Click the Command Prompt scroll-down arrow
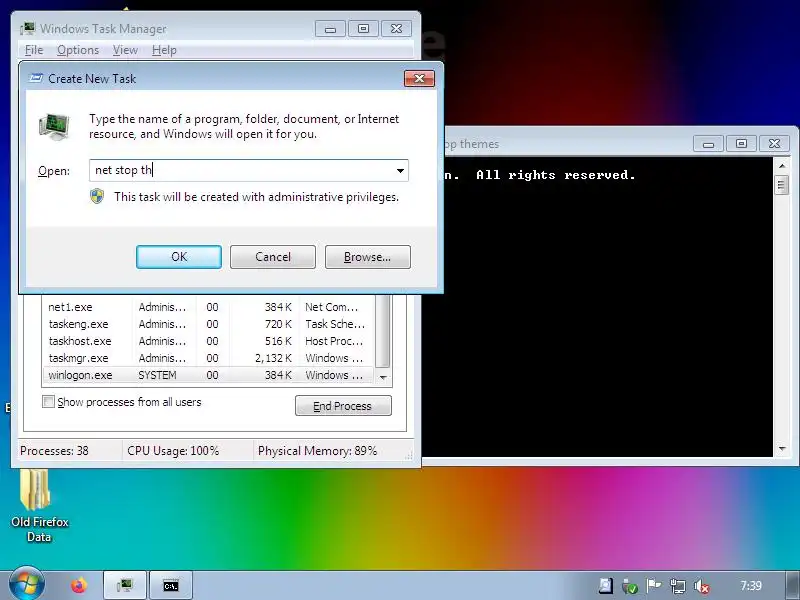The image size is (800, 600). tap(782, 449)
